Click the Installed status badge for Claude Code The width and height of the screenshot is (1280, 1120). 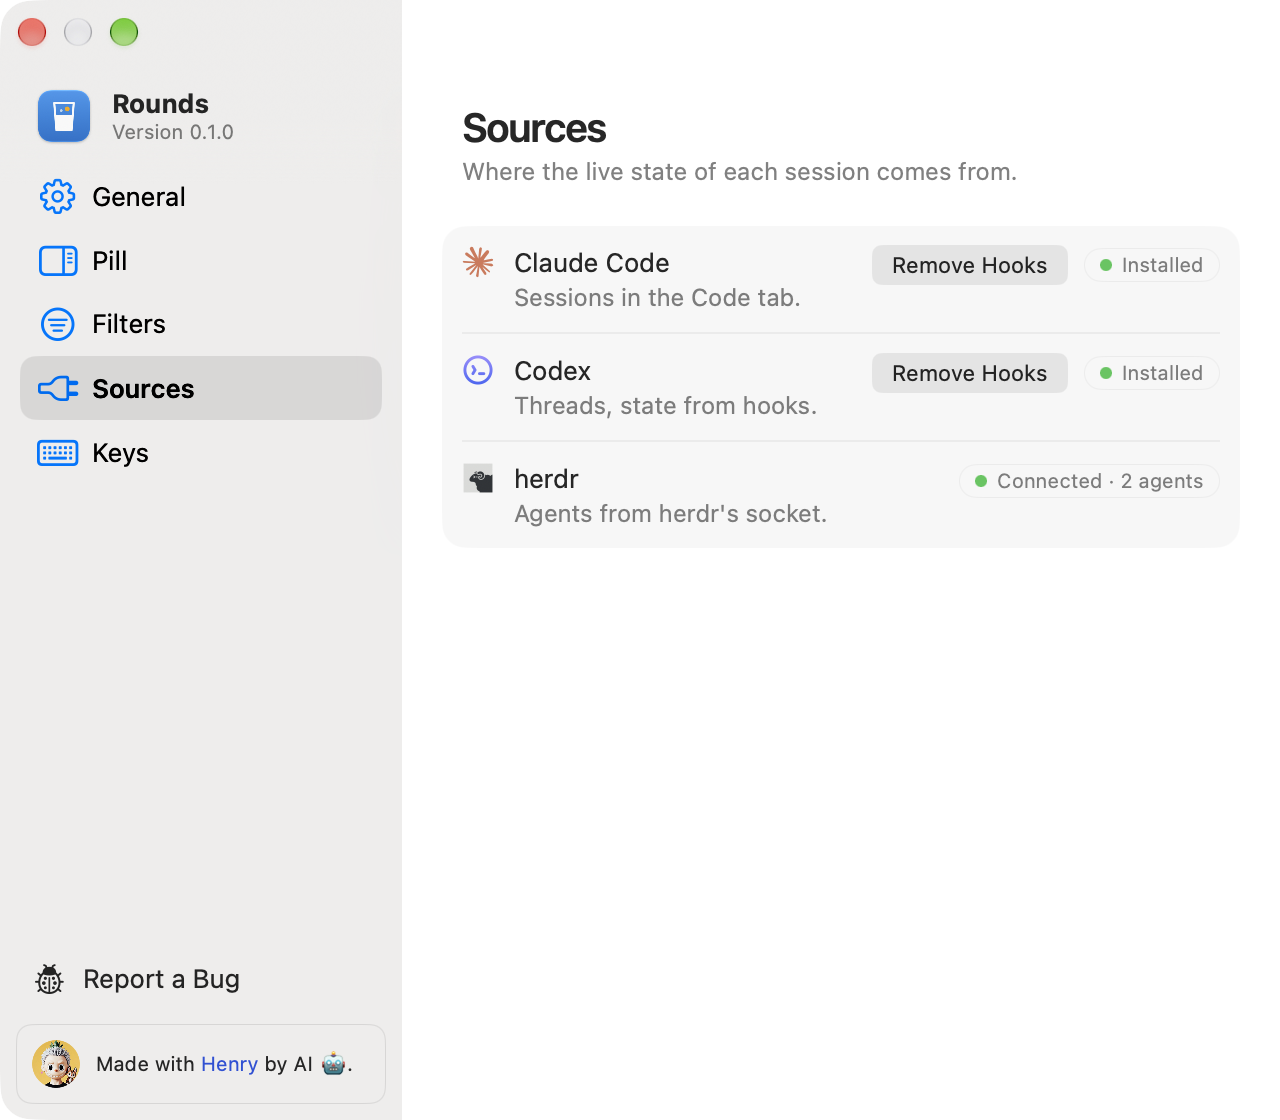[x=1151, y=265]
